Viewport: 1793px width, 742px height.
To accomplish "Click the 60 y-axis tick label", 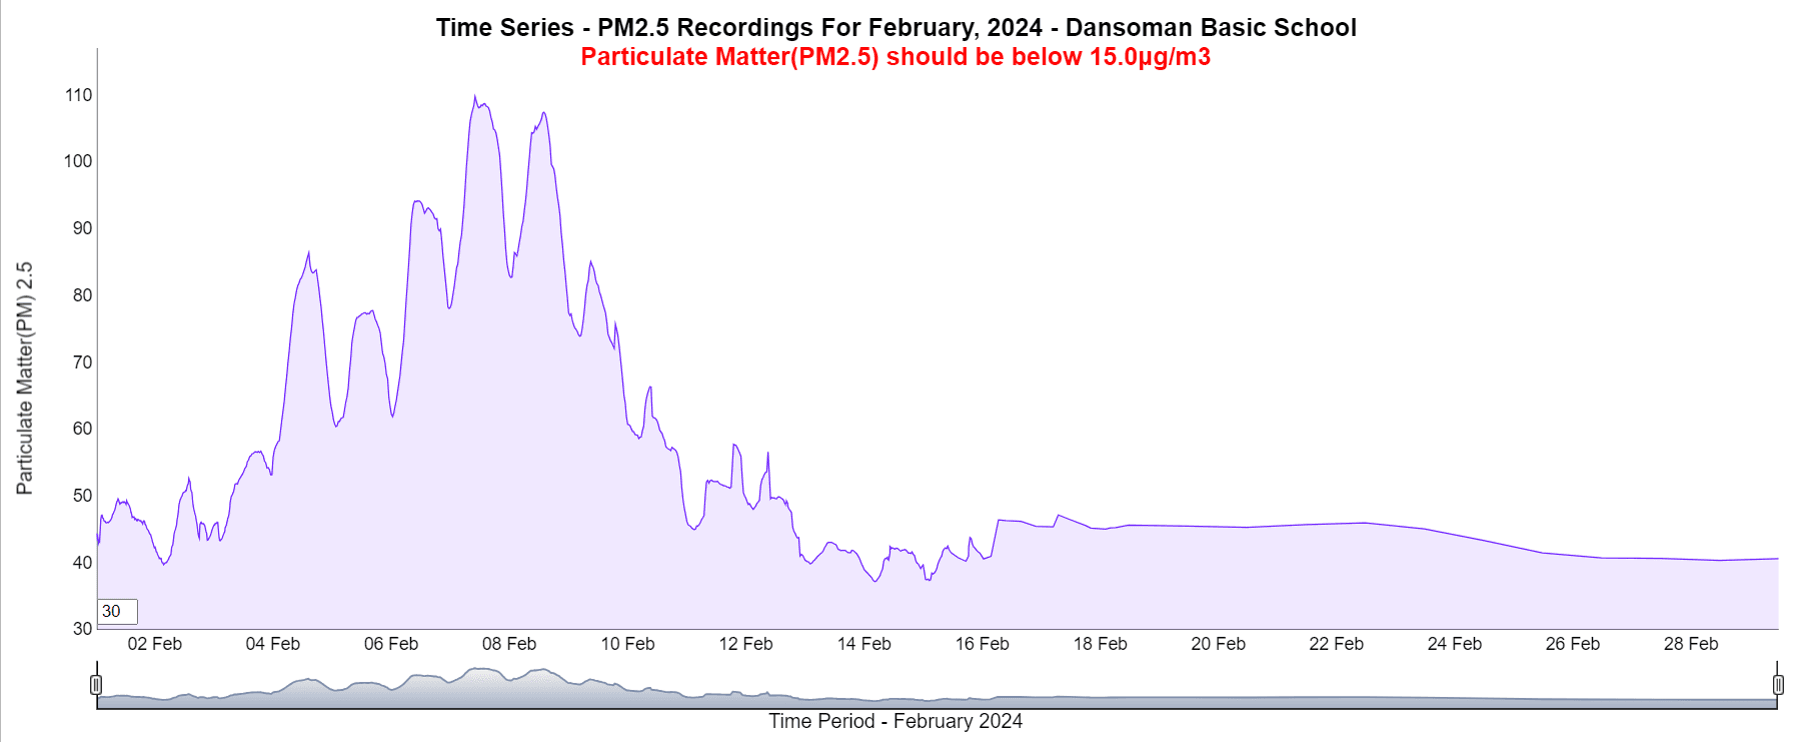I will coord(82,428).
